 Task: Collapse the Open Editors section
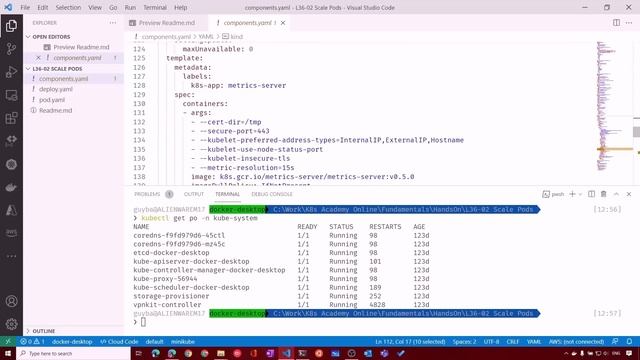point(51,37)
